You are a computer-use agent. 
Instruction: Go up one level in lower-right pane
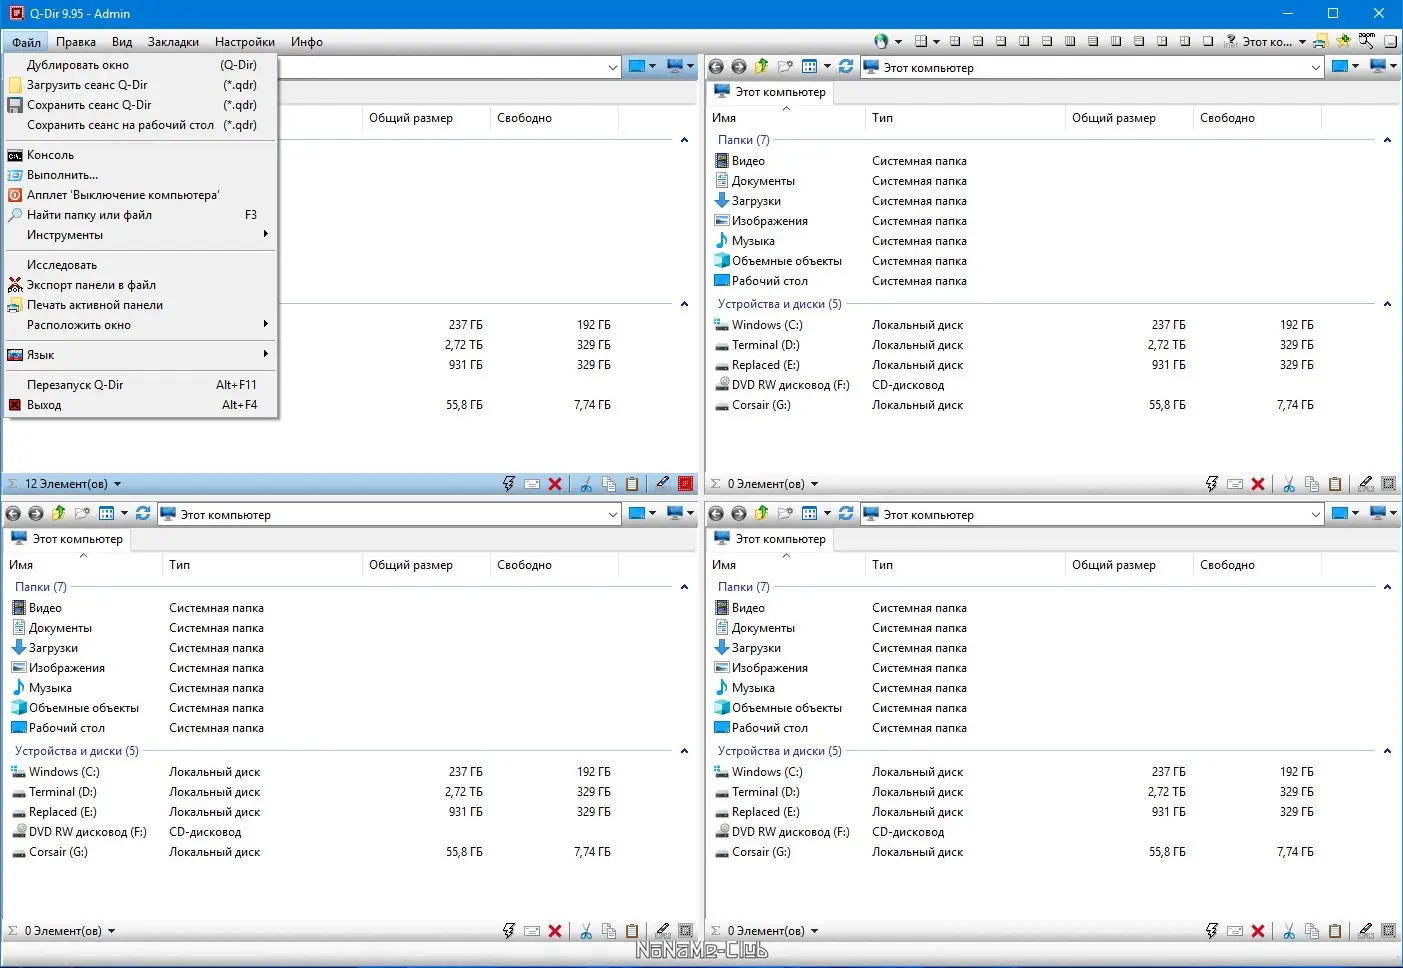pyautogui.click(x=762, y=513)
